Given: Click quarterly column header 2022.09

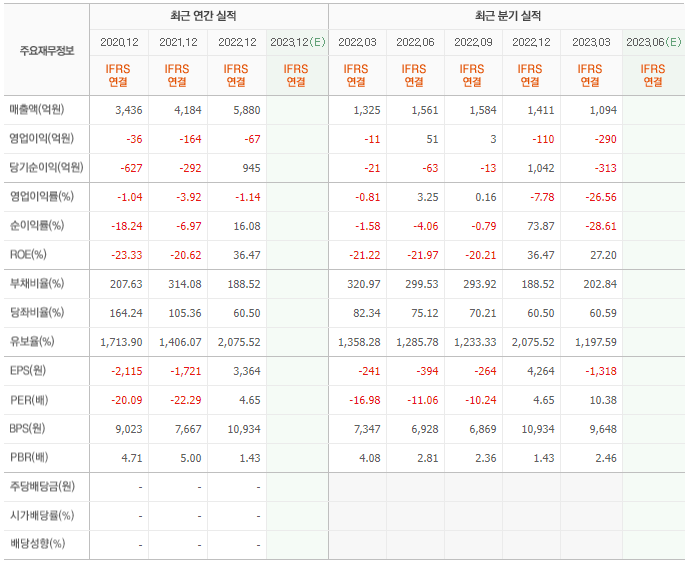Looking at the screenshot, I should click(x=473, y=42).
